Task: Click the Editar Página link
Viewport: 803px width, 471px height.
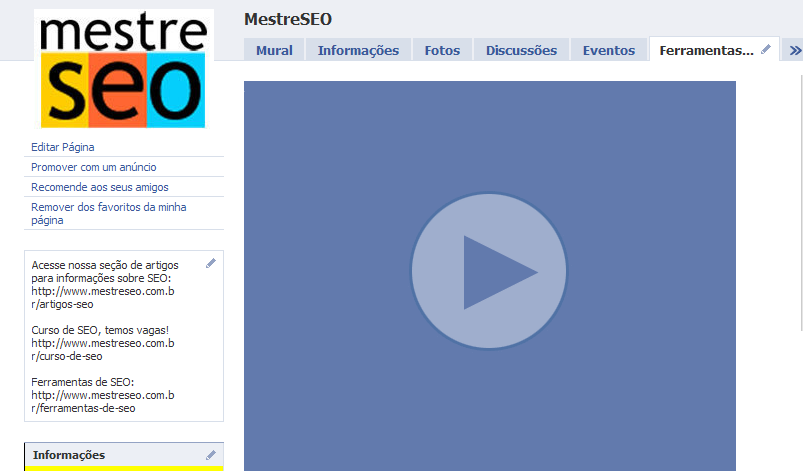Action: [x=63, y=147]
